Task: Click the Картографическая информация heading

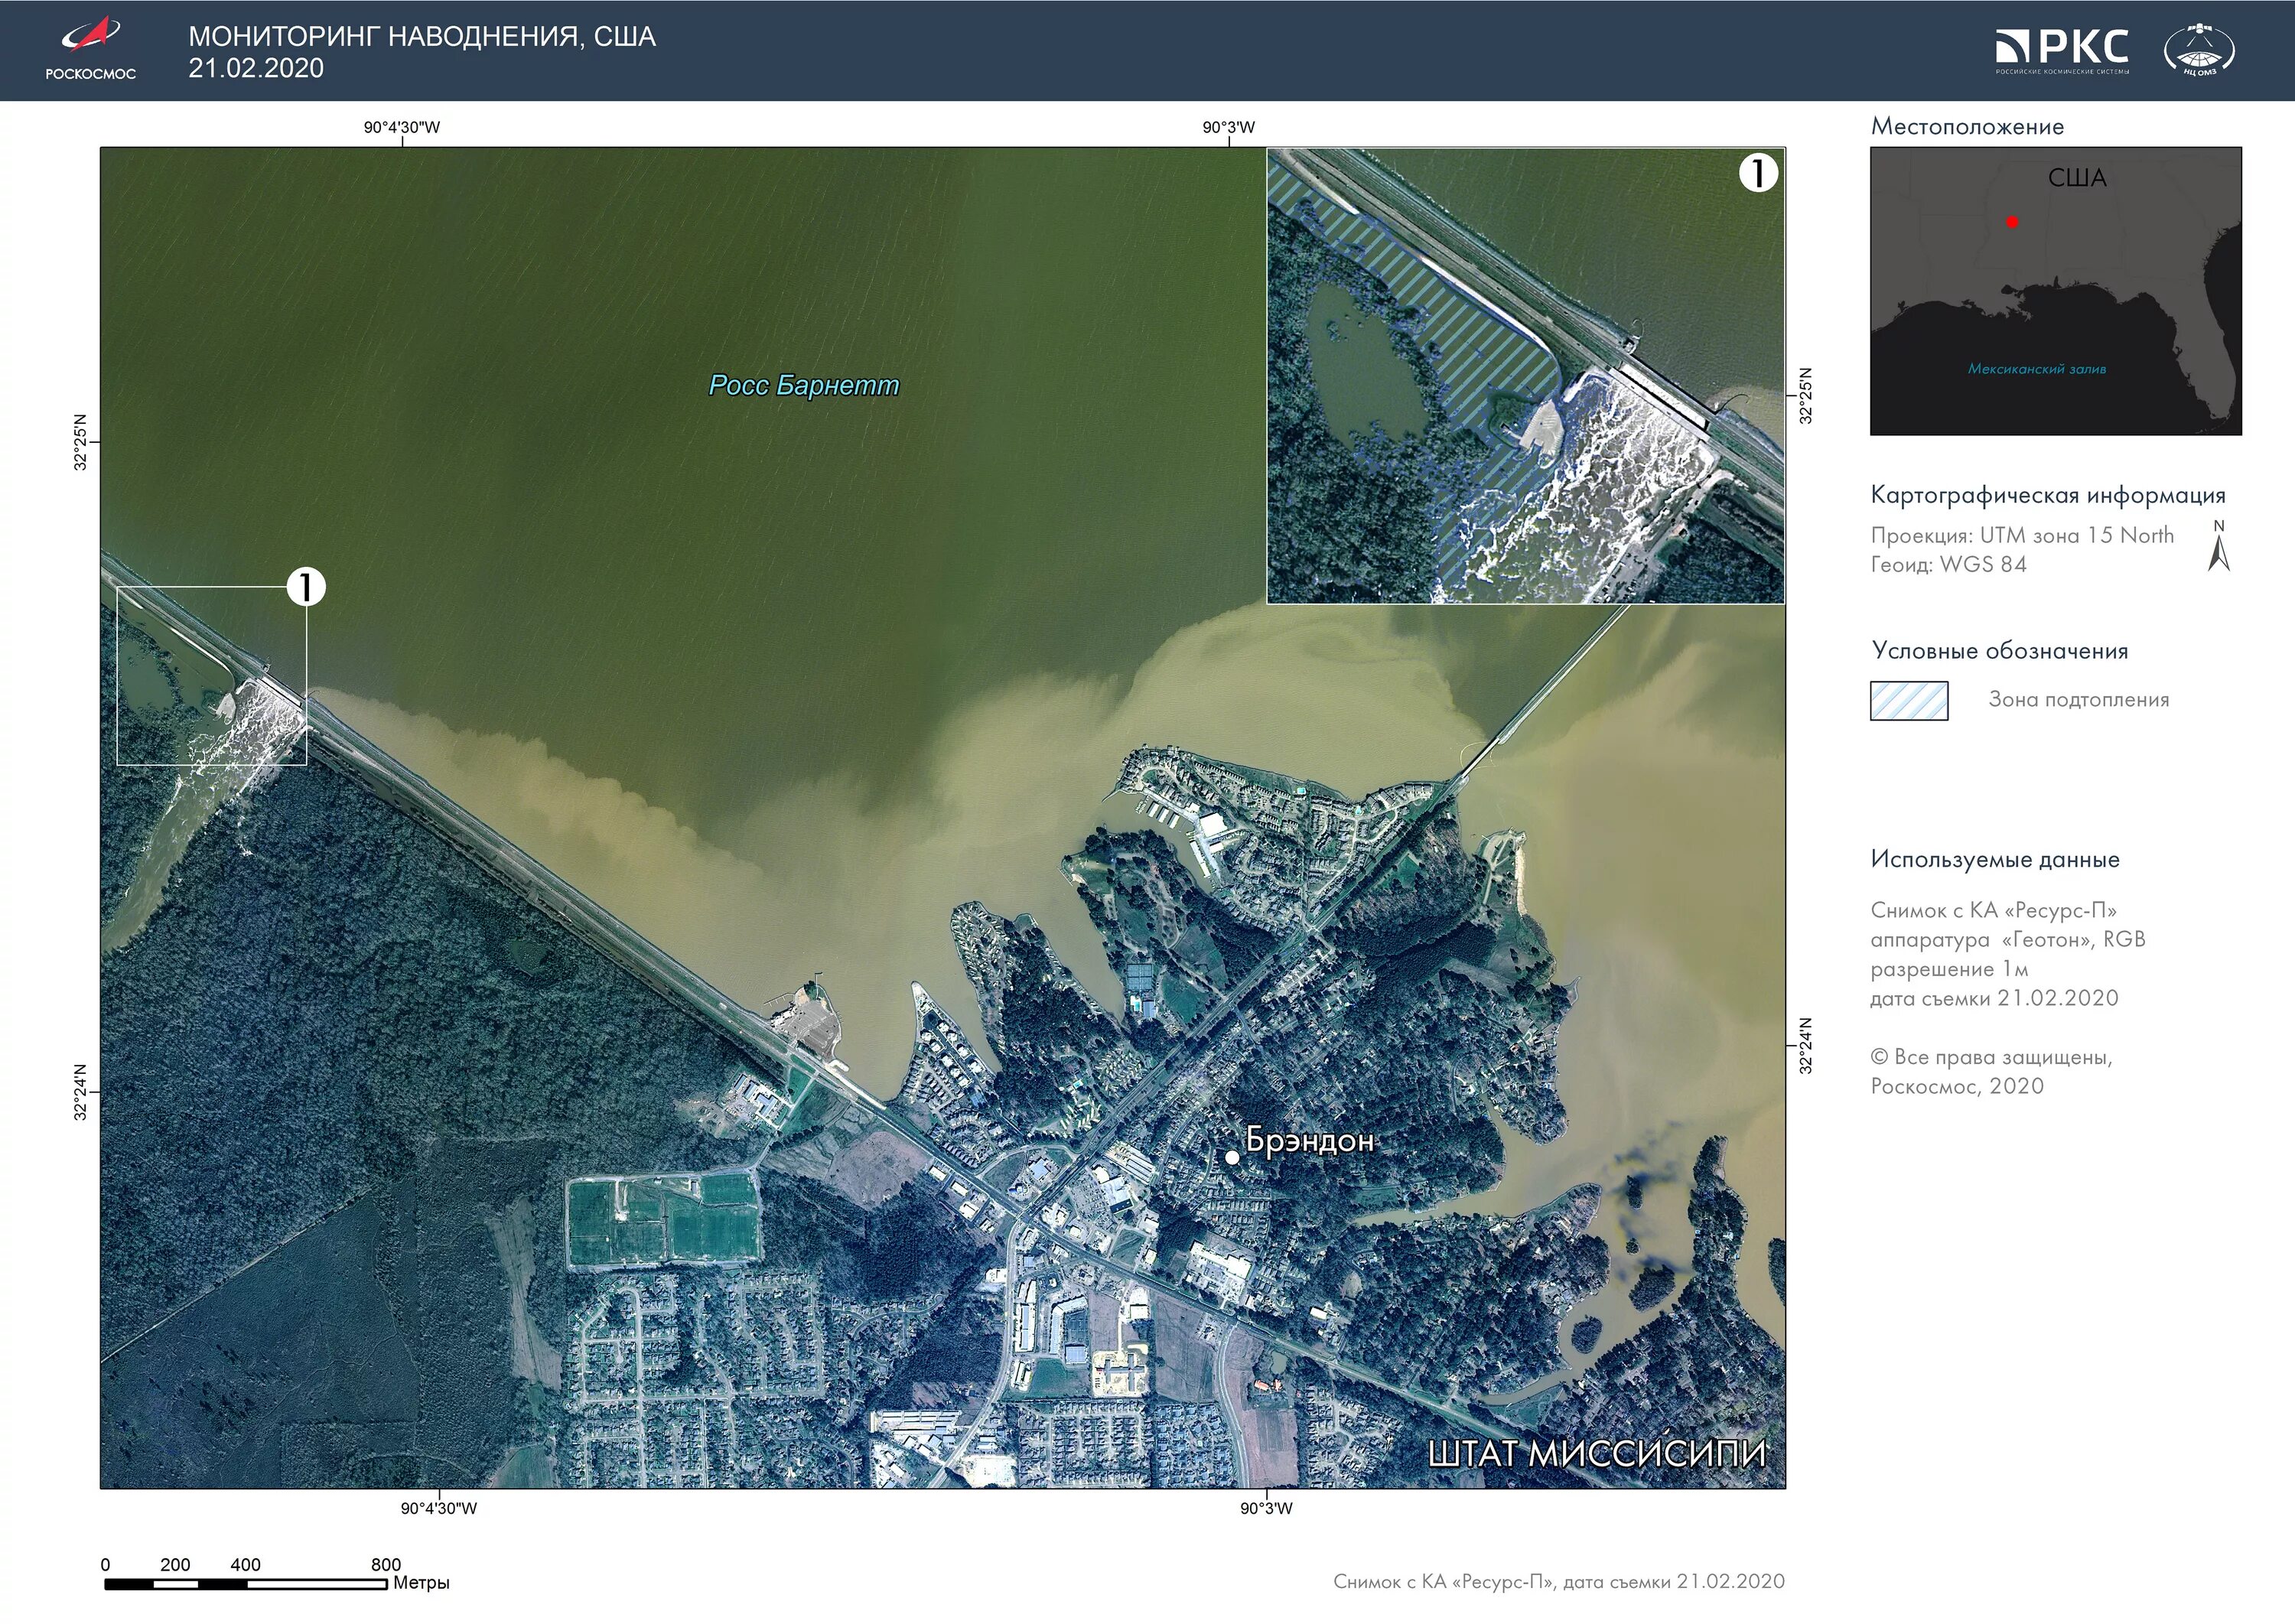Action: 2047,495
